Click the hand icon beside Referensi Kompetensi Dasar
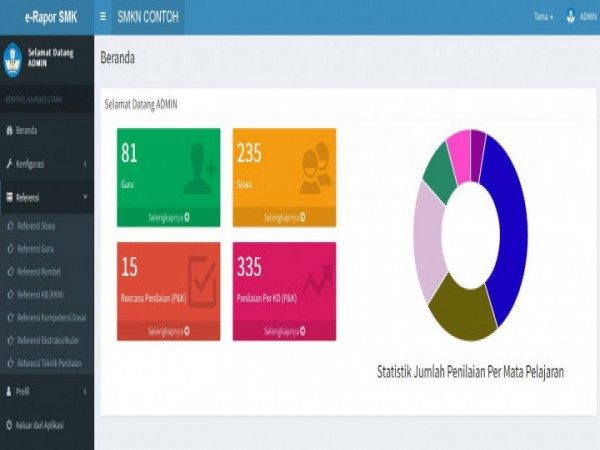 (11, 318)
